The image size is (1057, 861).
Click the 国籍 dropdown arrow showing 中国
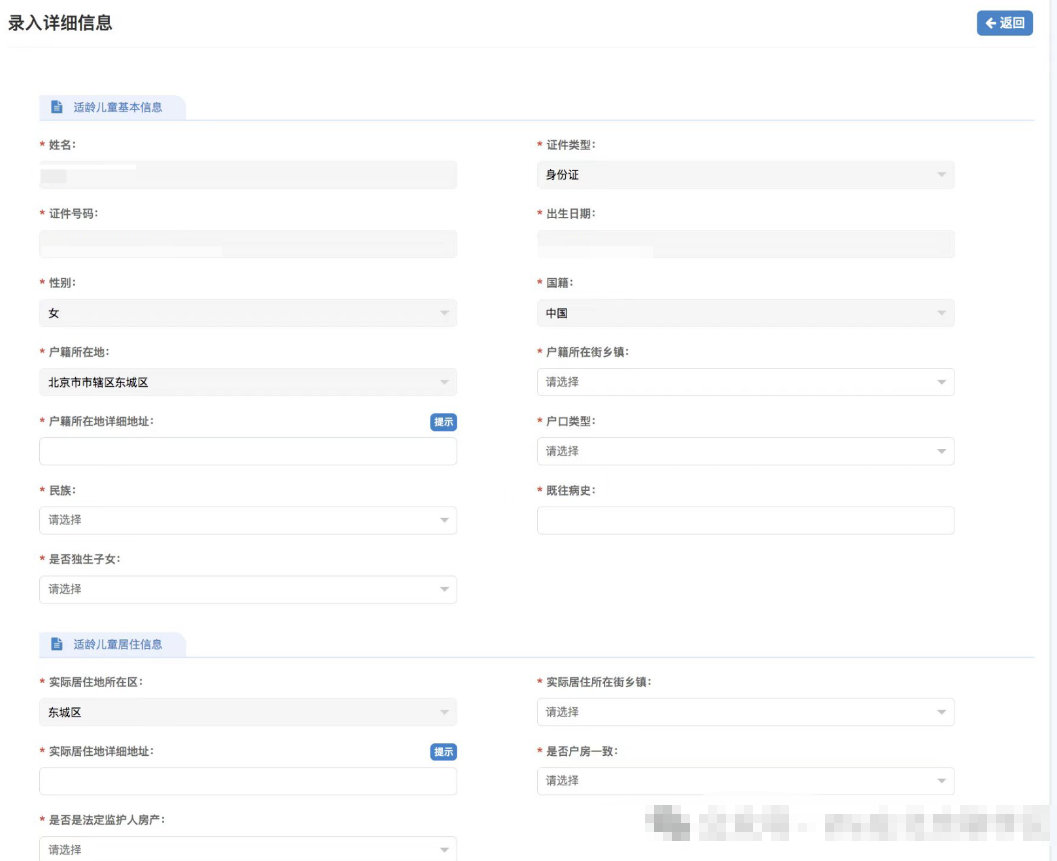pos(941,313)
